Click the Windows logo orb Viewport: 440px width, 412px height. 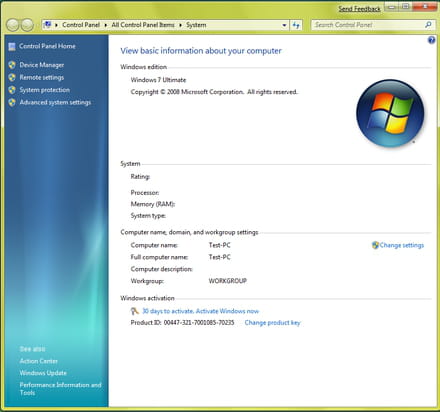(390, 113)
